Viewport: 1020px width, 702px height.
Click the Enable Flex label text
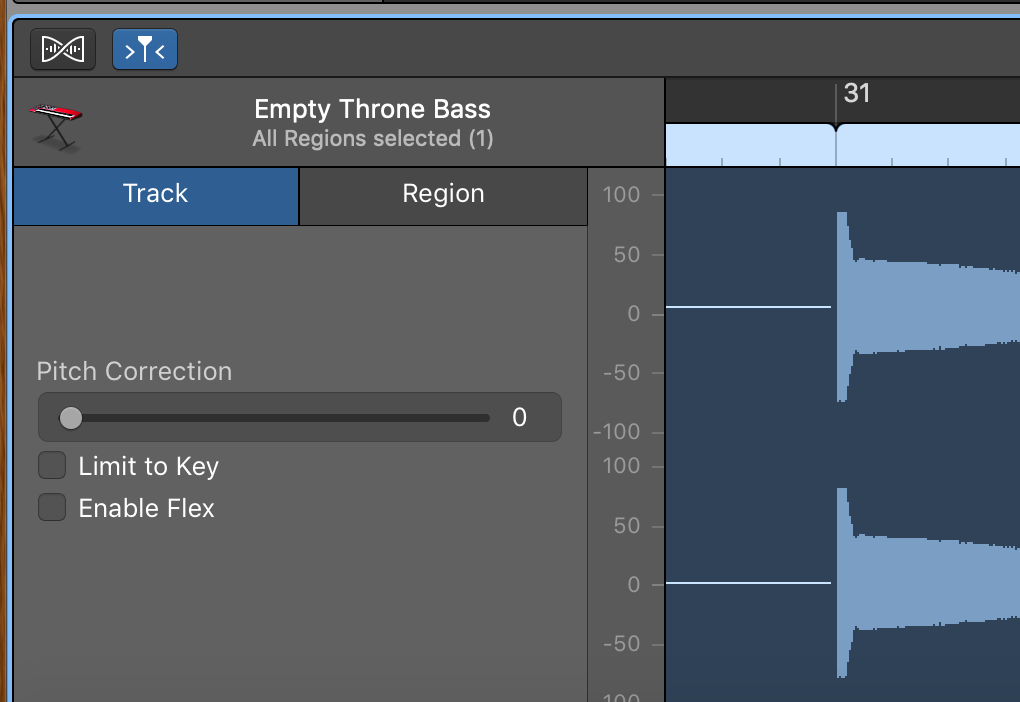[x=146, y=508]
